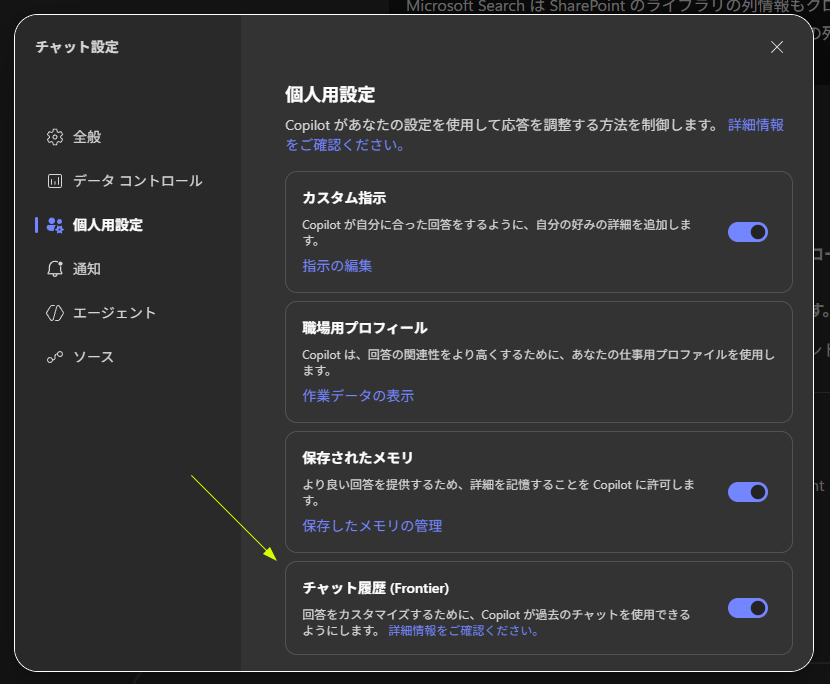Image resolution: width=830 pixels, height=684 pixels.
Task: Click the エージェント code-bracket icon
Action: [x=55, y=313]
